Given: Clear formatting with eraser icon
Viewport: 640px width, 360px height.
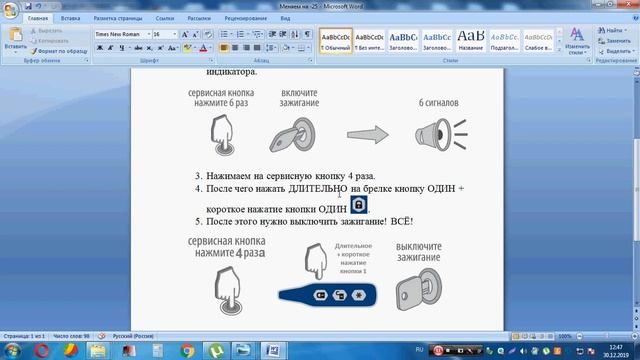Looking at the screenshot, I should point(208,34).
